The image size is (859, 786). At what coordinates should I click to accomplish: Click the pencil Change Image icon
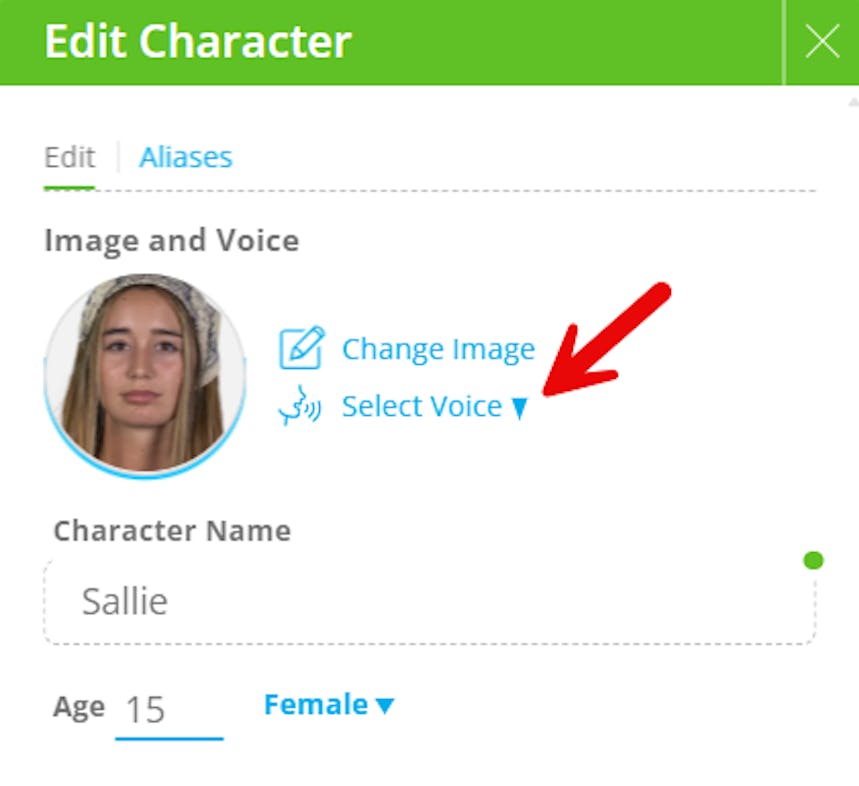301,349
